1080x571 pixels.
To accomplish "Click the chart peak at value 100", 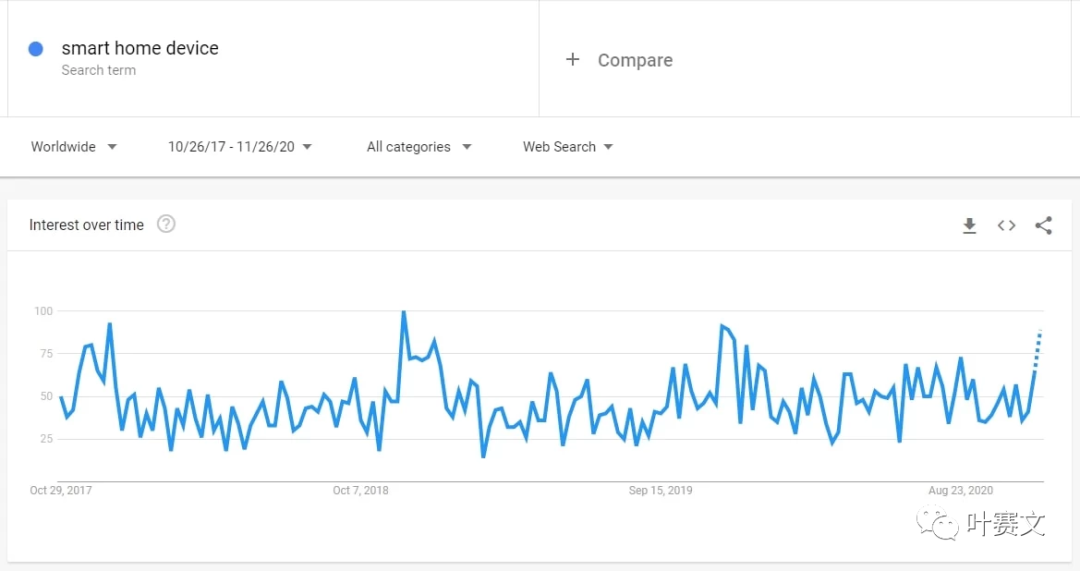I will (403, 312).
